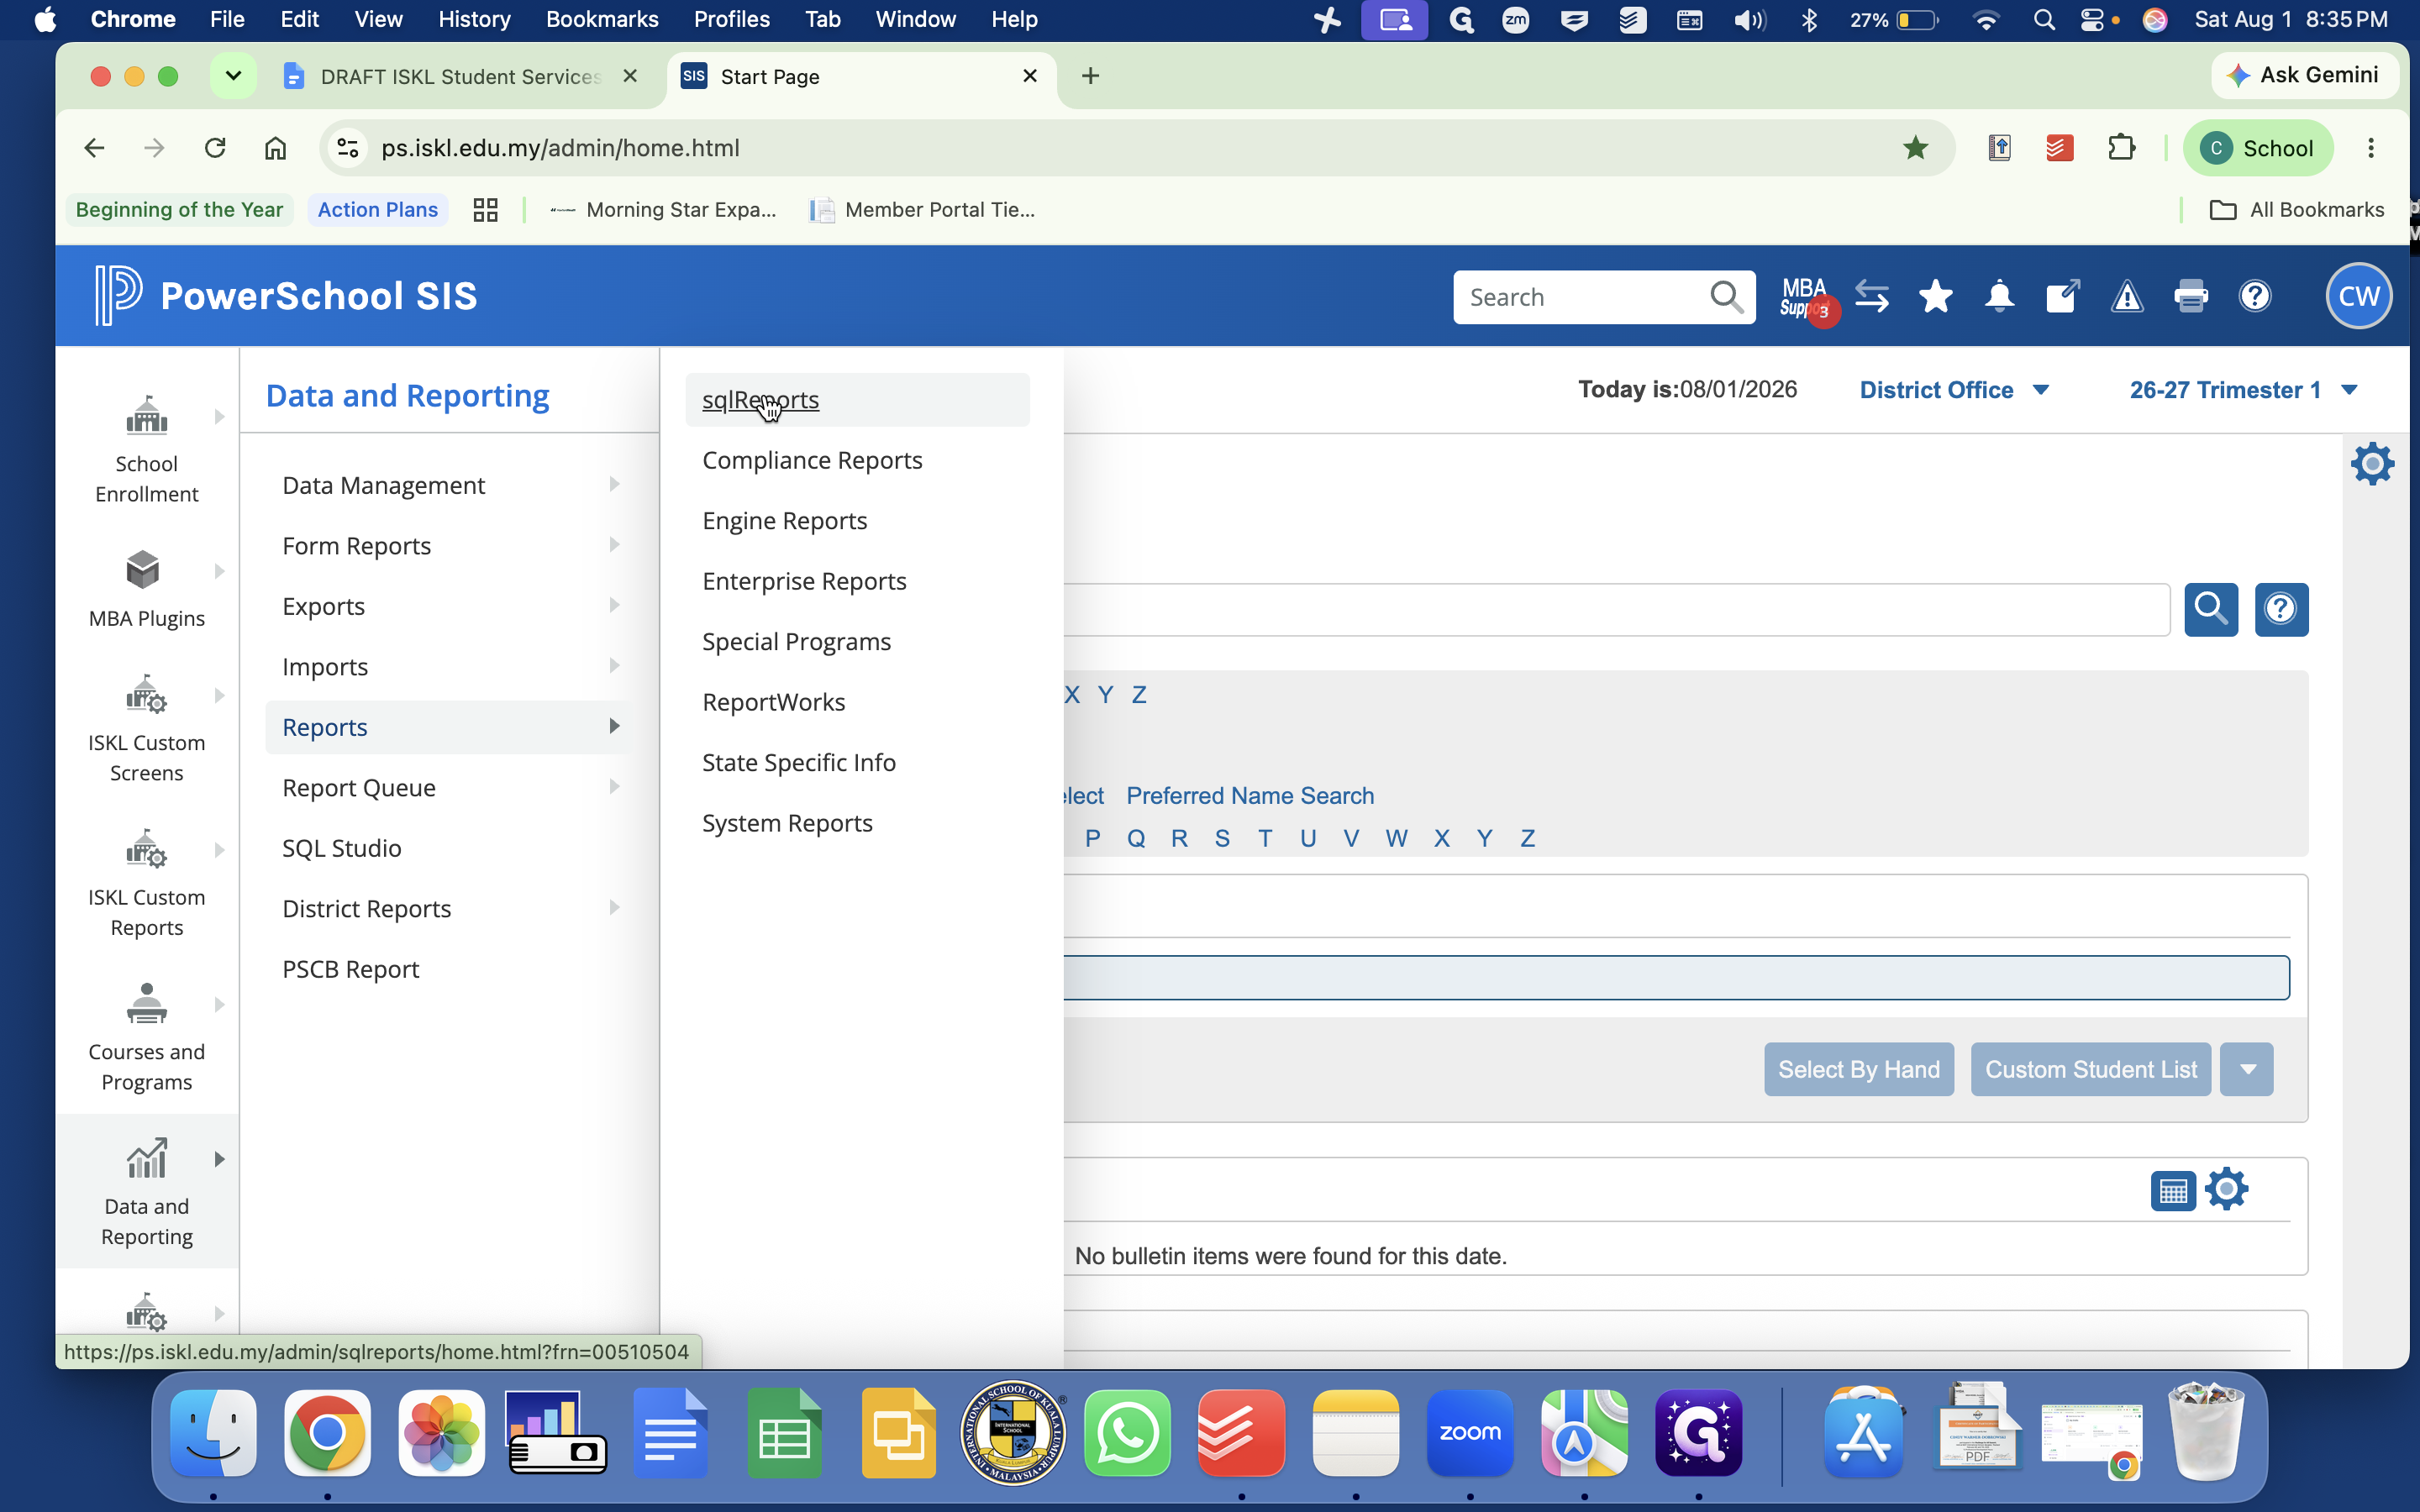2420x1512 pixels.
Task: Open School Enrollment sidebar section
Action: tap(147, 448)
